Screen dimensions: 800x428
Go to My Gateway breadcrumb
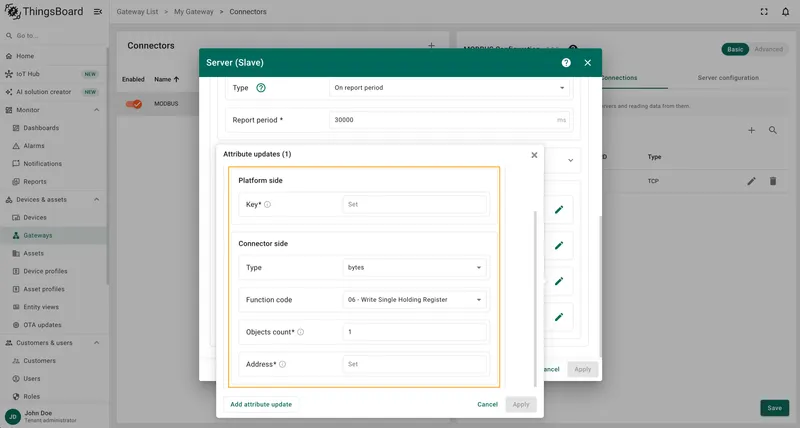coord(193,12)
